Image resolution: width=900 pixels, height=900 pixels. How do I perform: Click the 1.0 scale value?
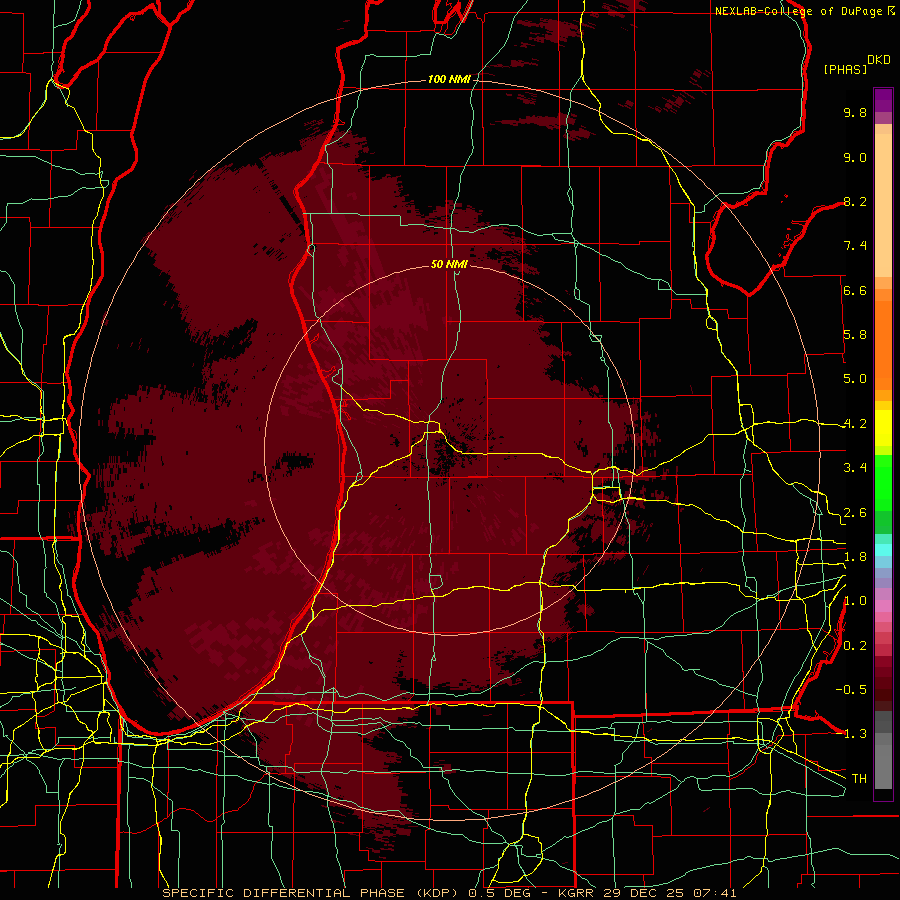point(855,601)
